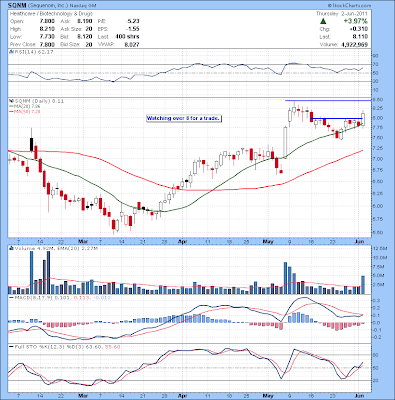Click the Volume panel legend icon
395x400 pixels.
click(x=11, y=248)
